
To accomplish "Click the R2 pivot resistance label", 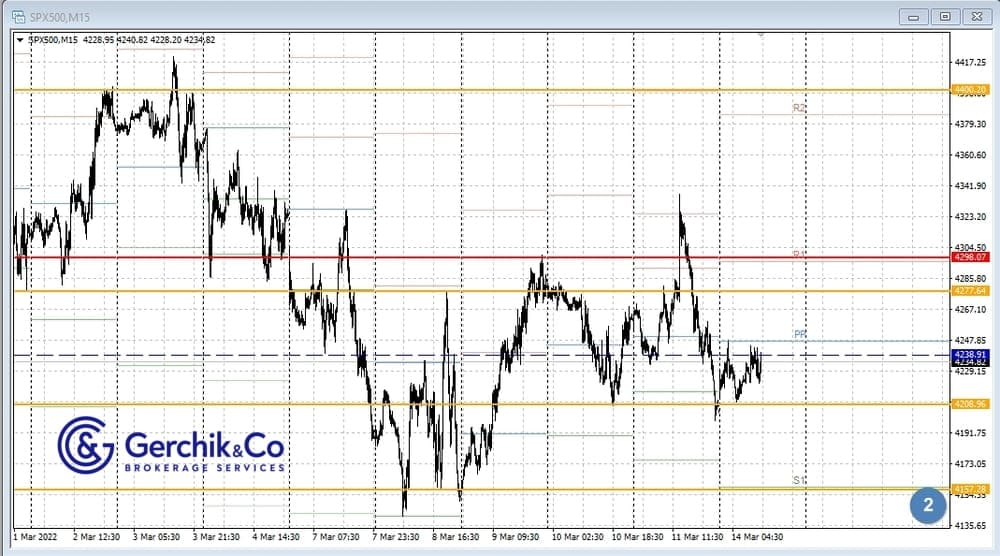I will coord(799,107).
